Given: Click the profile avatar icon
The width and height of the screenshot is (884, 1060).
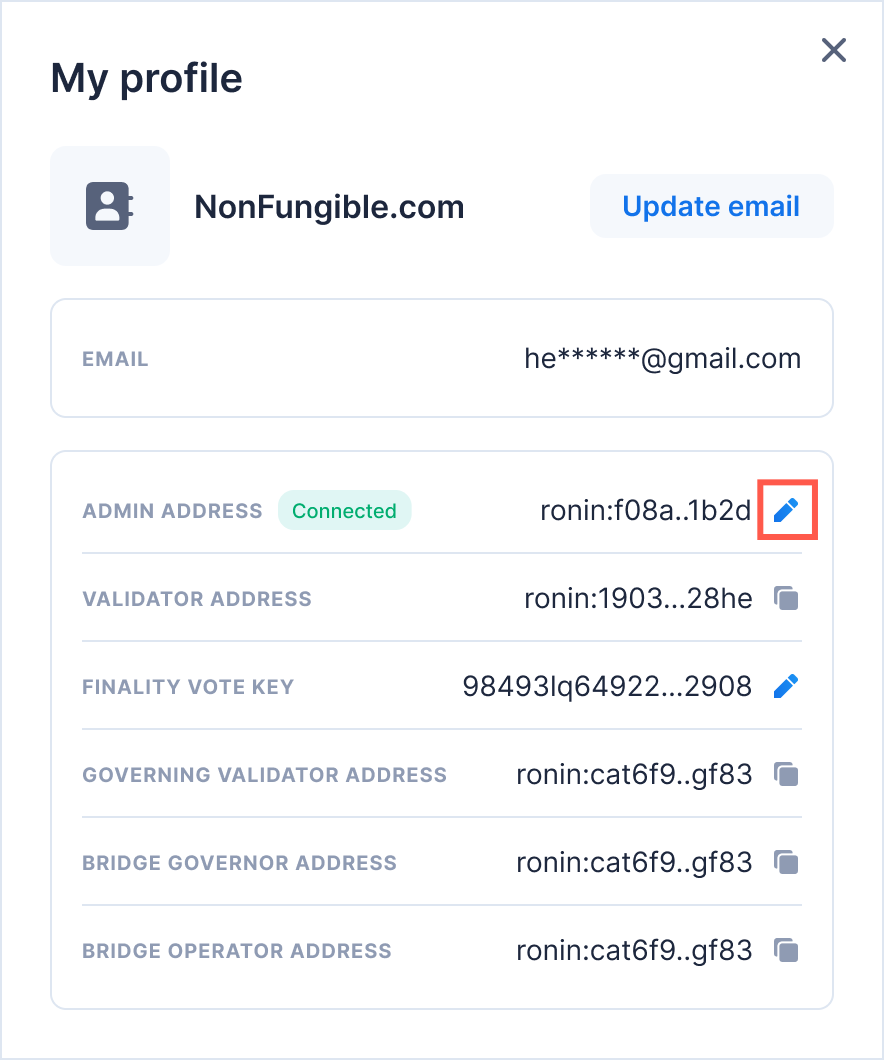Looking at the screenshot, I should pos(110,206).
